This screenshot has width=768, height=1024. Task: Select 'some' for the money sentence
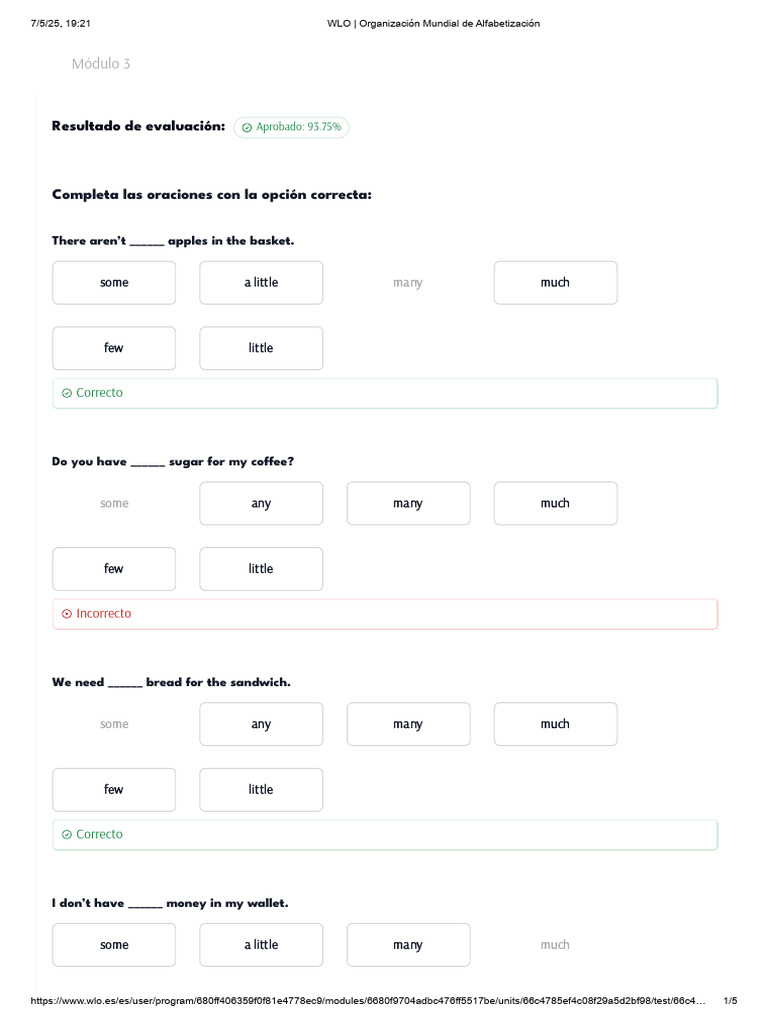point(114,945)
